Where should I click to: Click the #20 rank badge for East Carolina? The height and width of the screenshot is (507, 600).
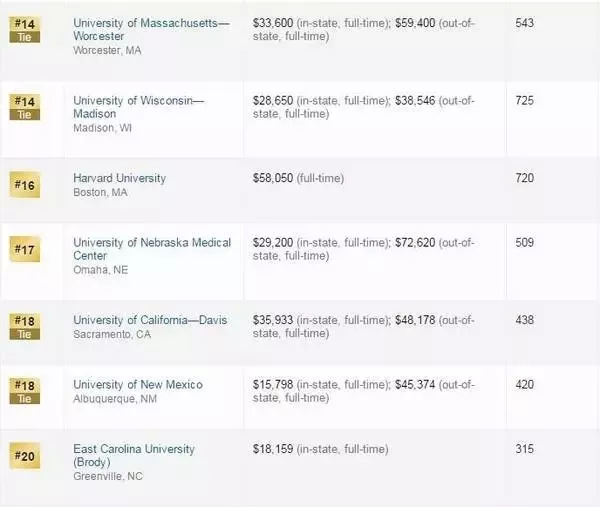click(25, 456)
